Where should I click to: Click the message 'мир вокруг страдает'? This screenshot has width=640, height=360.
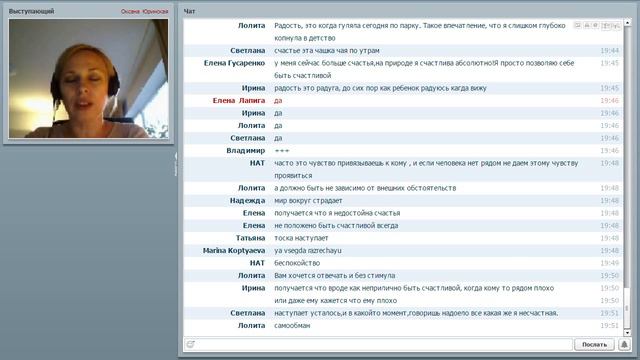(308, 201)
